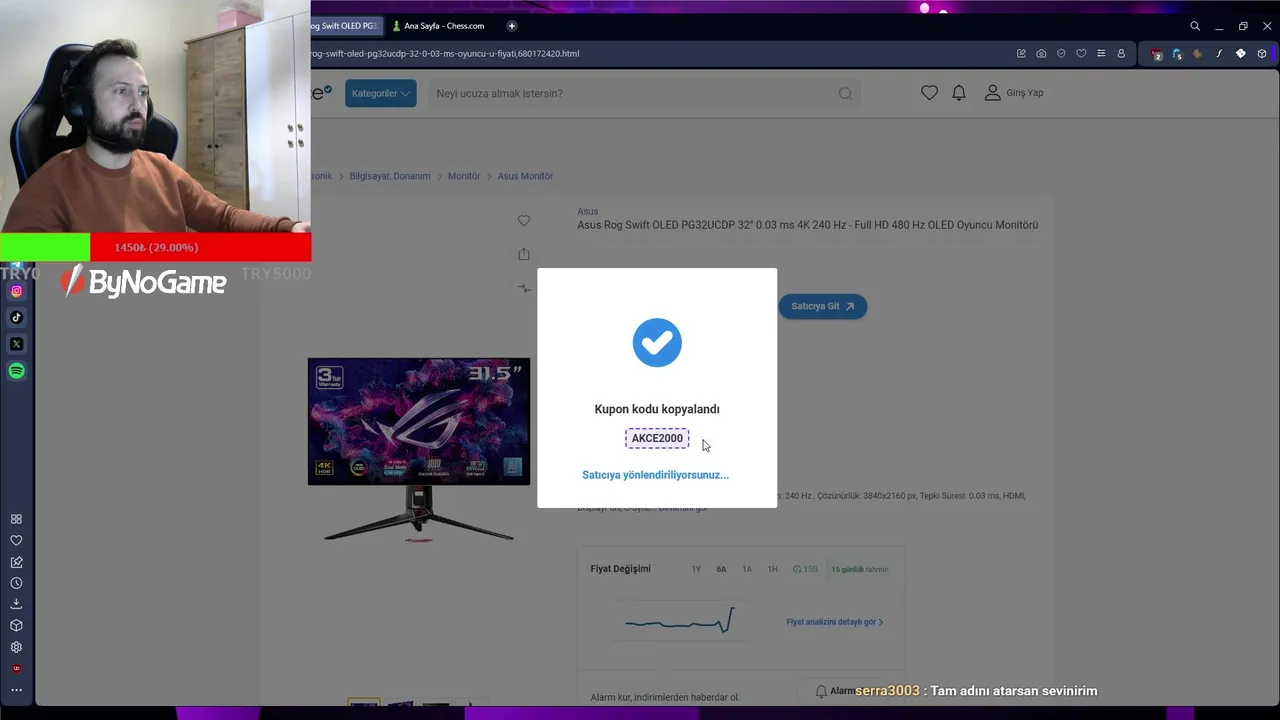Viewport: 1280px width, 720px height.
Task: Open Spotify from the browser sidebar
Action: [x=16, y=371]
